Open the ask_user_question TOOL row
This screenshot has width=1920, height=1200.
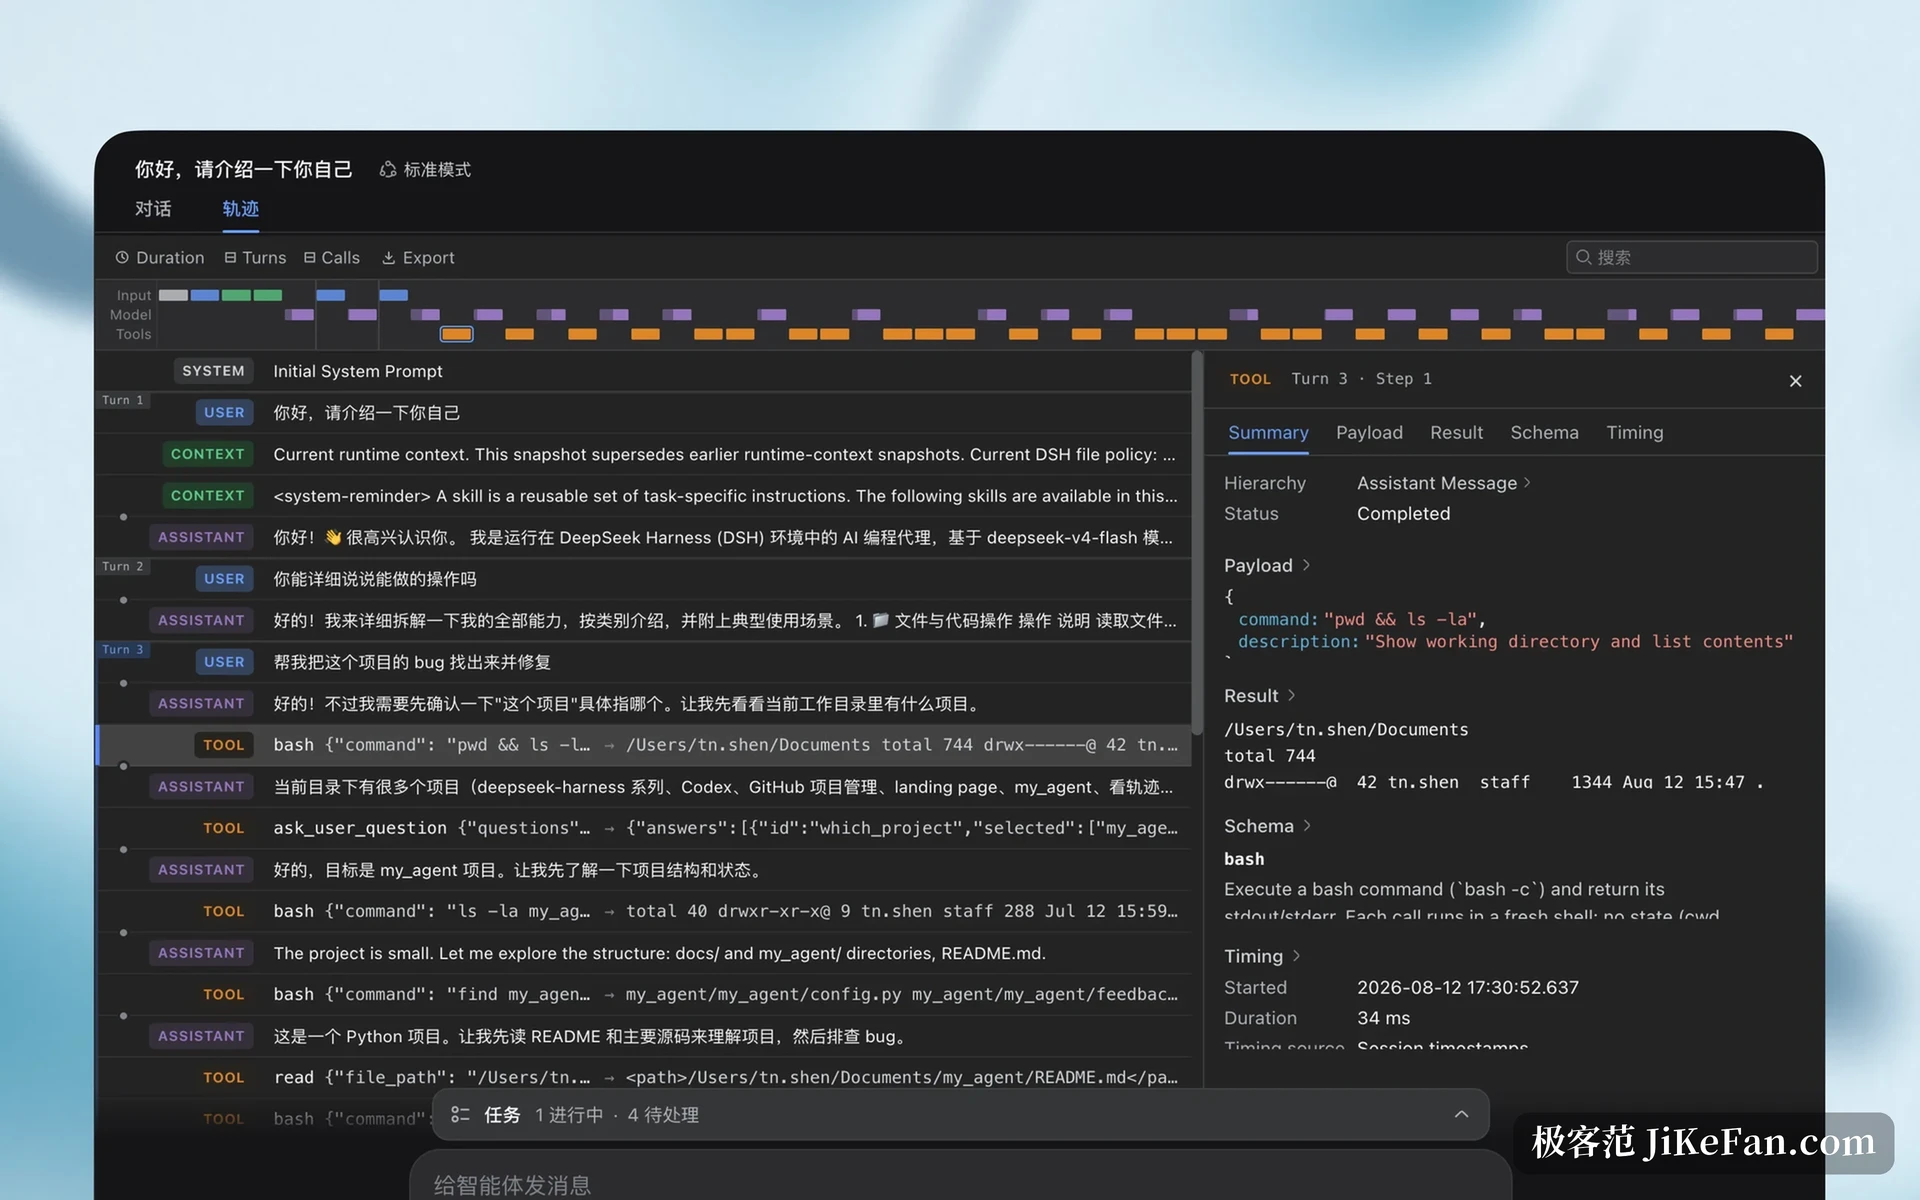pos(643,828)
